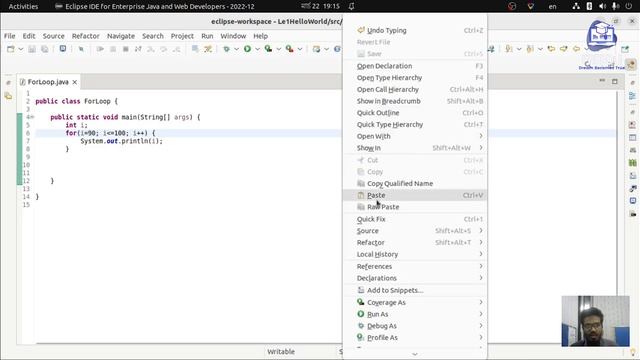
Task: Choose Copy Qualified Name from context menu
Action: click(415, 184)
